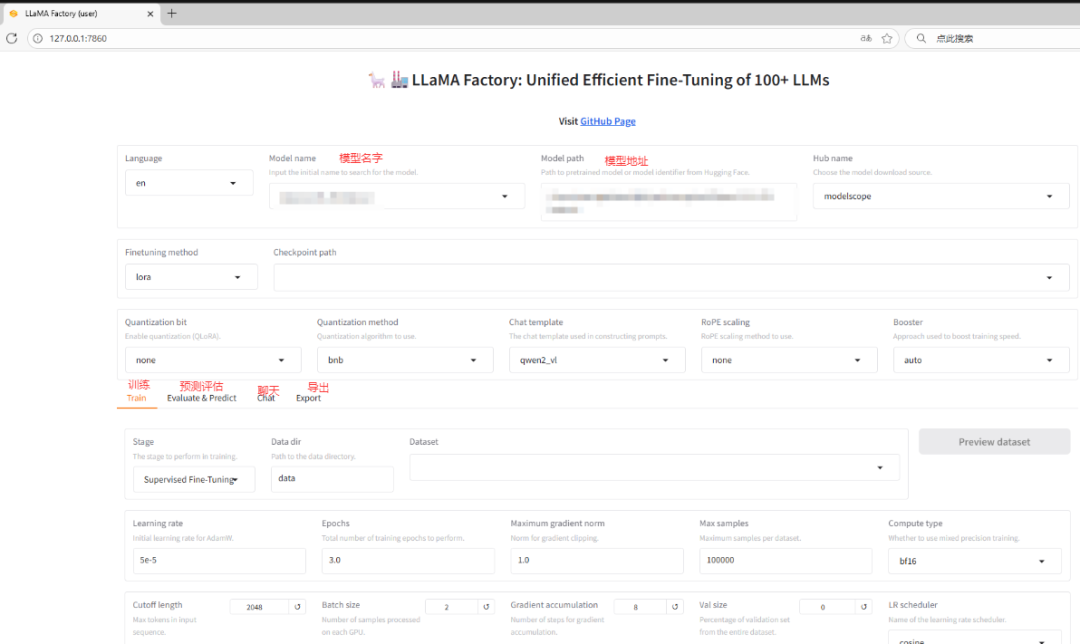The height and width of the screenshot is (644, 1080).
Task: Reset the Gradient accumulation value
Action: [675, 607]
